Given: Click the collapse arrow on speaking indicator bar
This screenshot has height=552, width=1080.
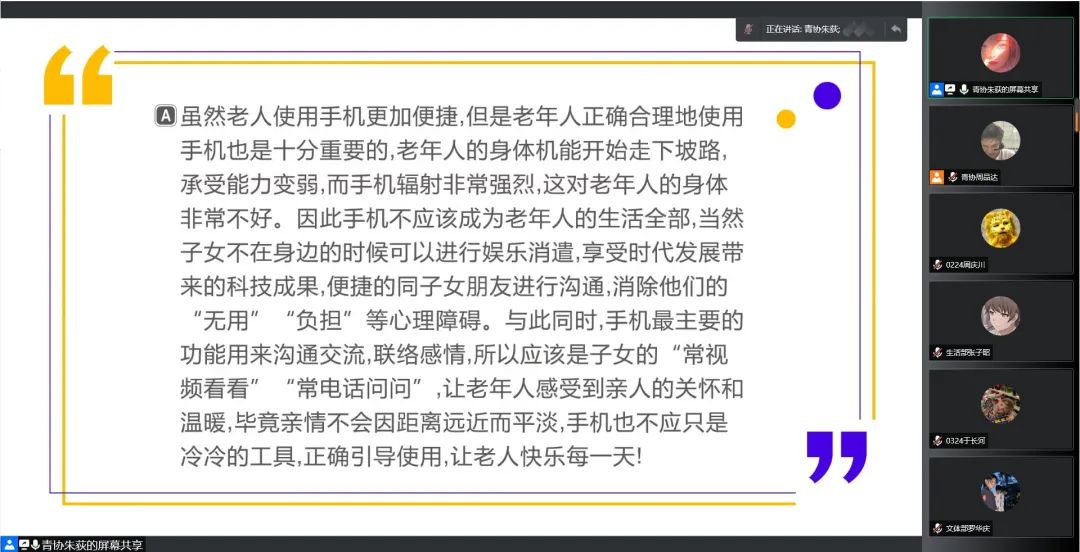Looking at the screenshot, I should tap(895, 29).
